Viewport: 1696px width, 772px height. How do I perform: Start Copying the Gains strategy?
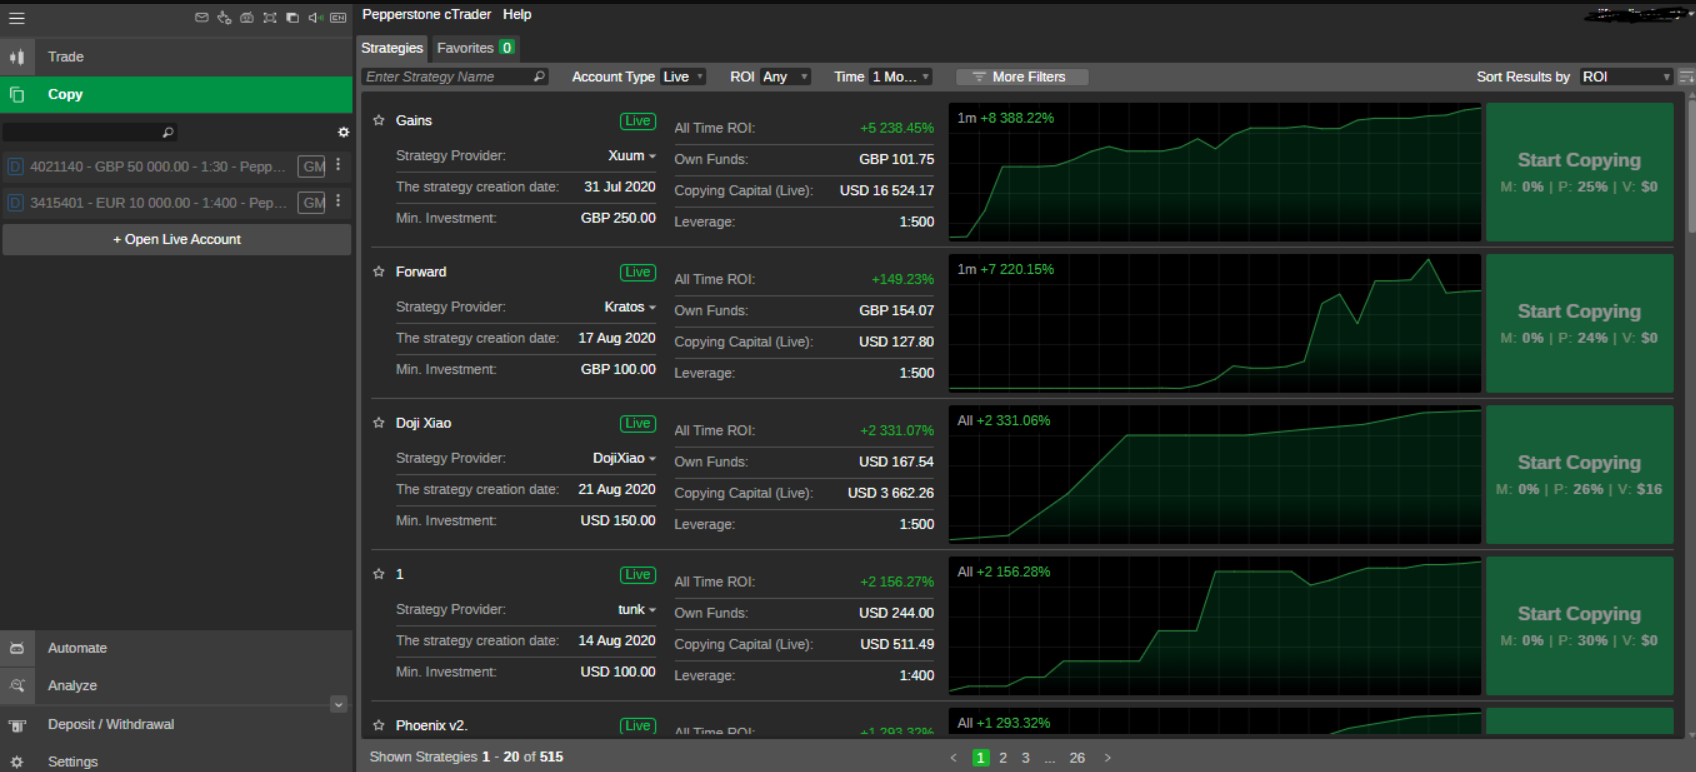coord(1579,172)
